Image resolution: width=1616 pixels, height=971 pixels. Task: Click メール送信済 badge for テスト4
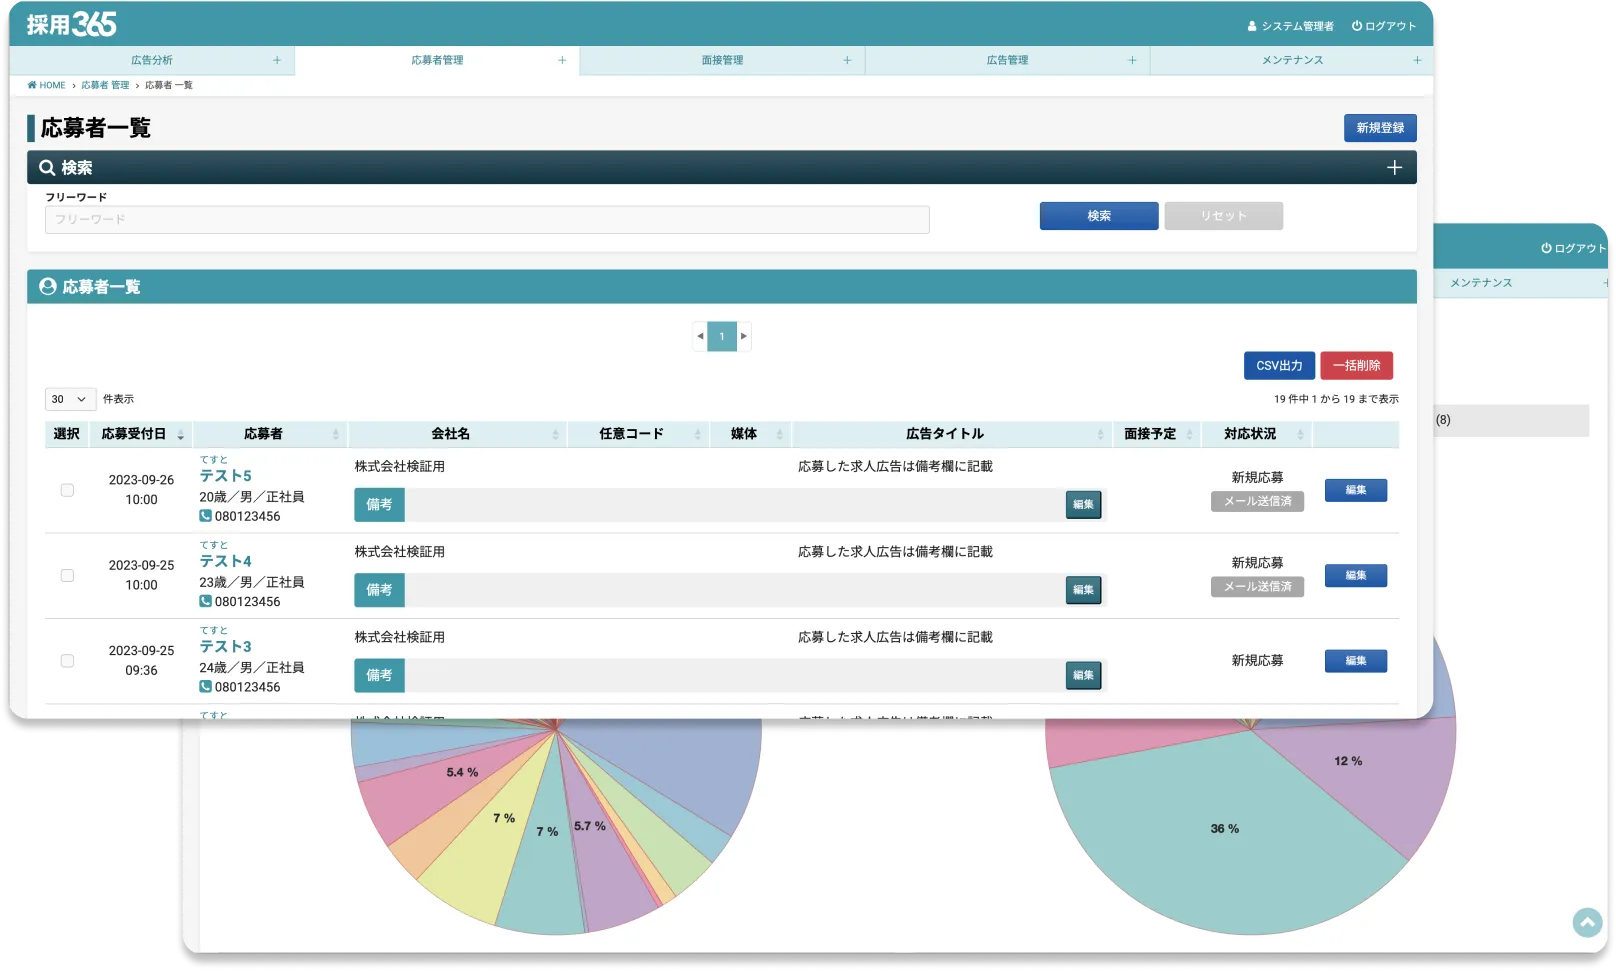(x=1257, y=587)
